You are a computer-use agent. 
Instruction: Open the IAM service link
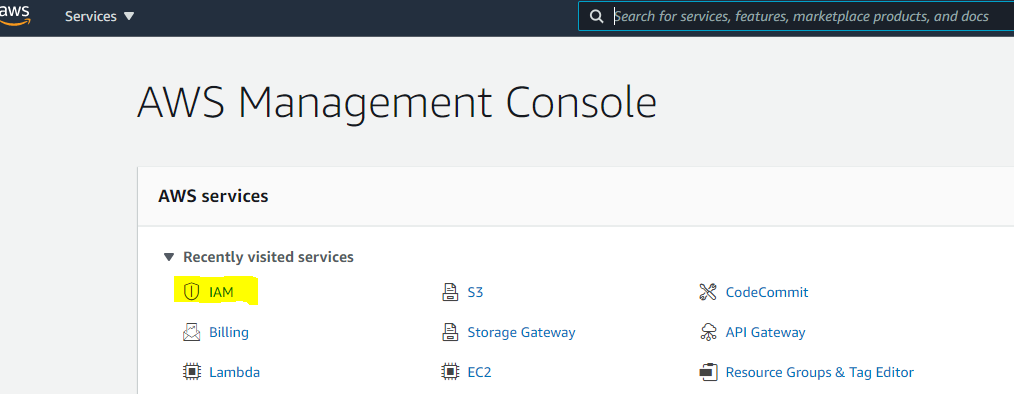[x=221, y=292]
